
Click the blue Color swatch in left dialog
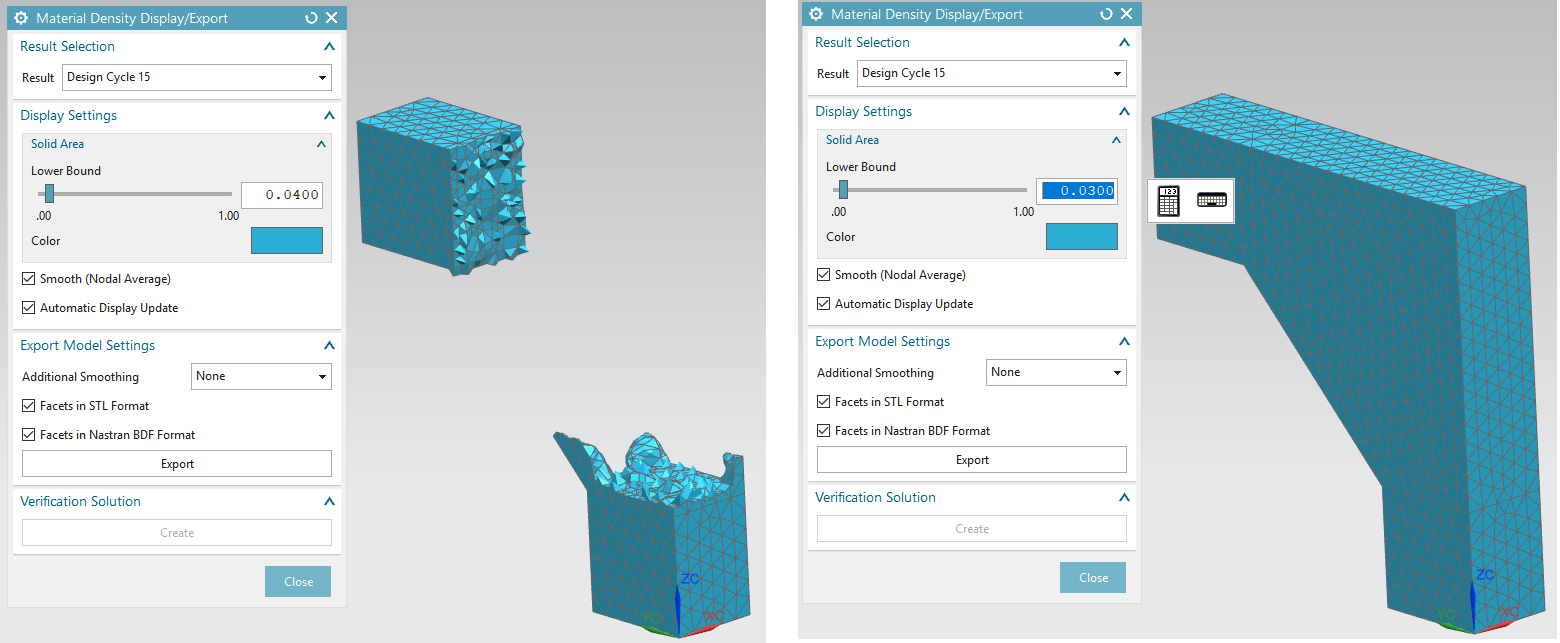(287, 240)
